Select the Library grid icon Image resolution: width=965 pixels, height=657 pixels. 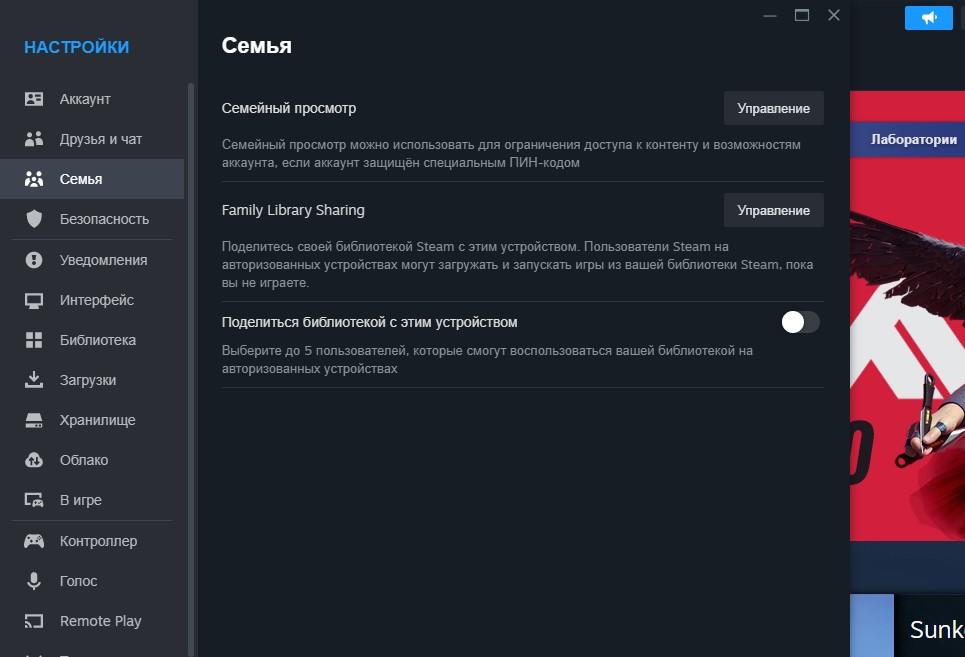click(x=34, y=340)
